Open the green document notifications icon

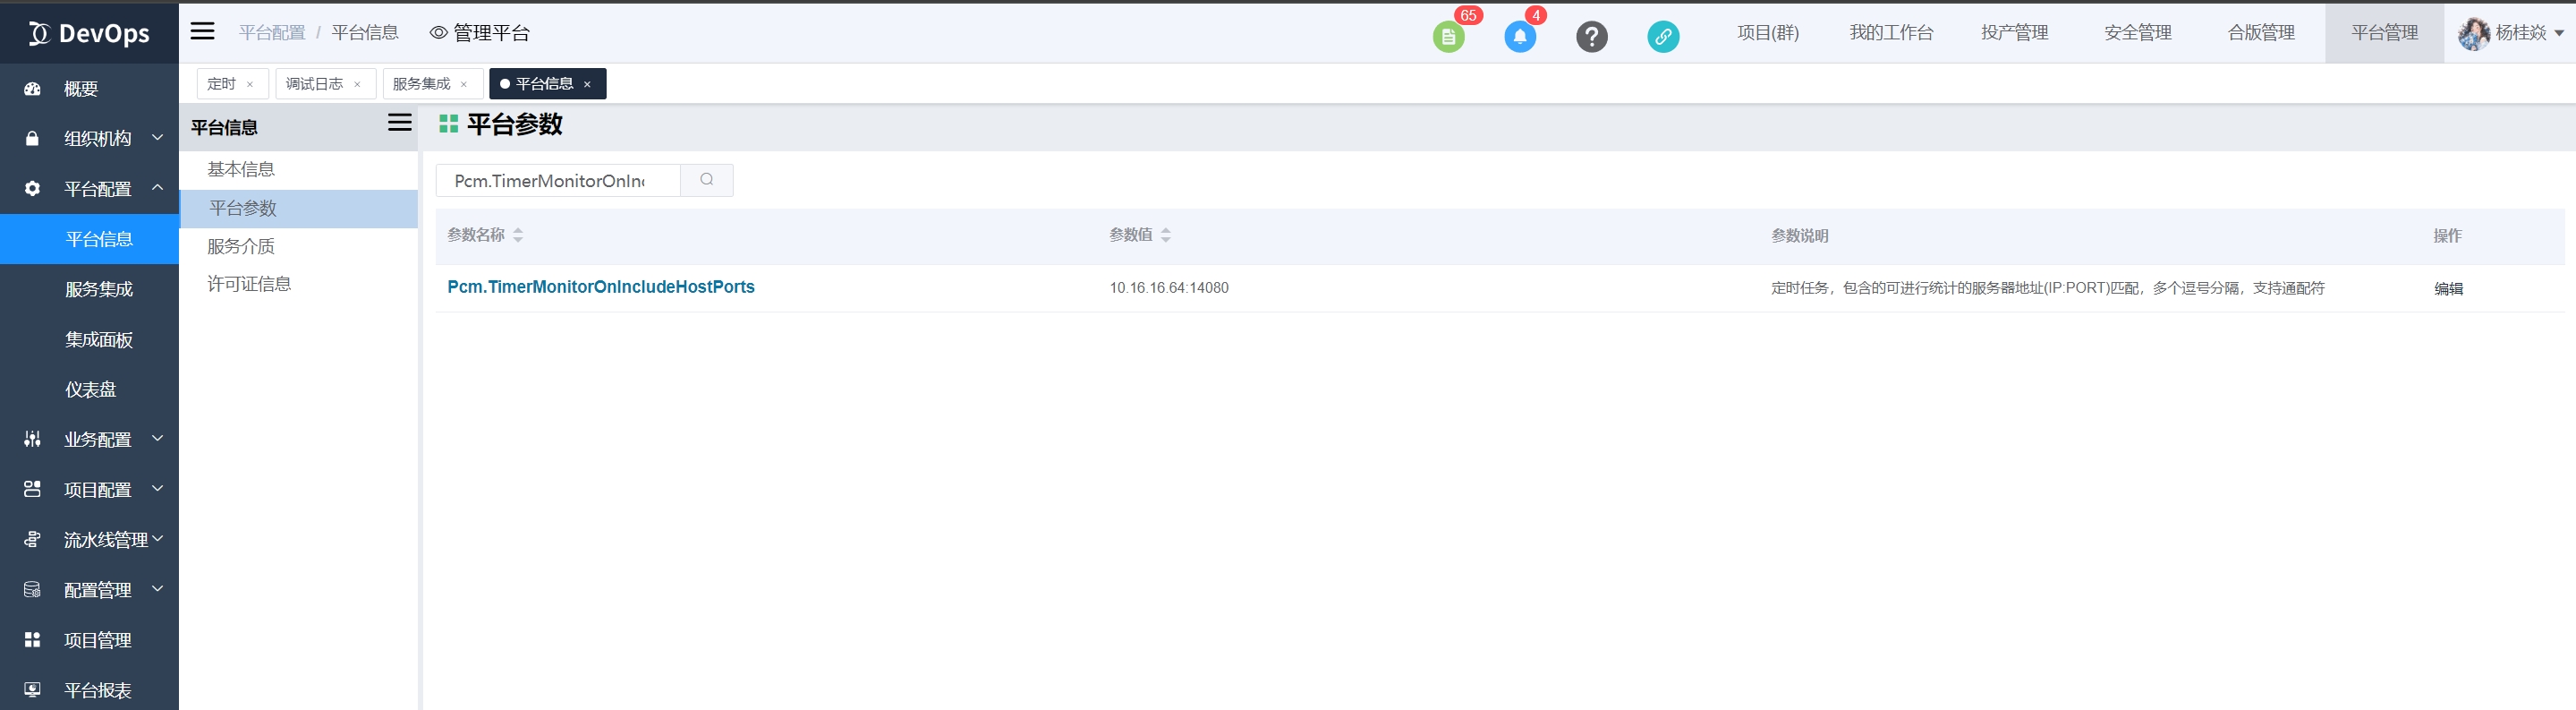(1448, 37)
